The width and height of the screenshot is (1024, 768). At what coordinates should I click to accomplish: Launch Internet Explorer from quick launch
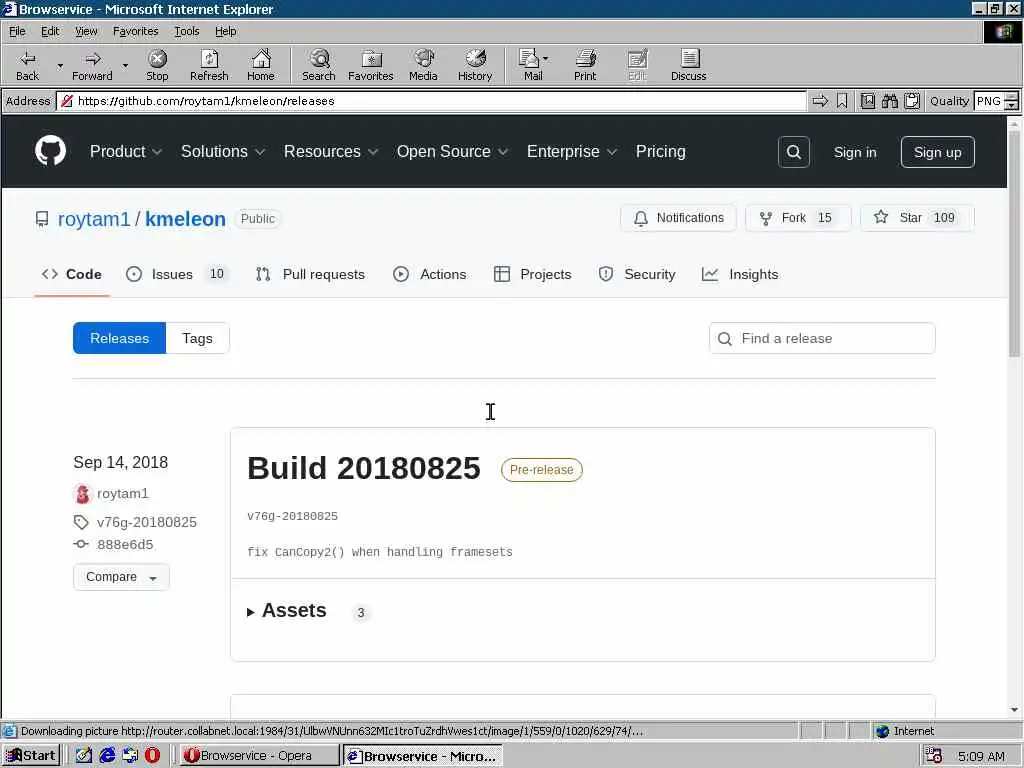(x=107, y=756)
